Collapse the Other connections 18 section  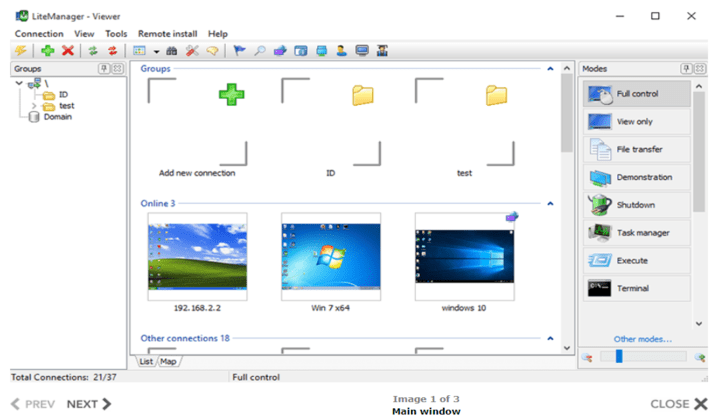pos(550,338)
